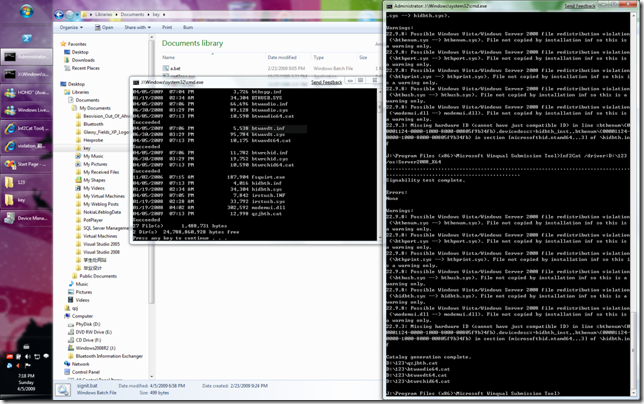644x404 pixels.
Task: Switch to the violation browser taskbar button
Action: pyautogui.click(x=26, y=146)
